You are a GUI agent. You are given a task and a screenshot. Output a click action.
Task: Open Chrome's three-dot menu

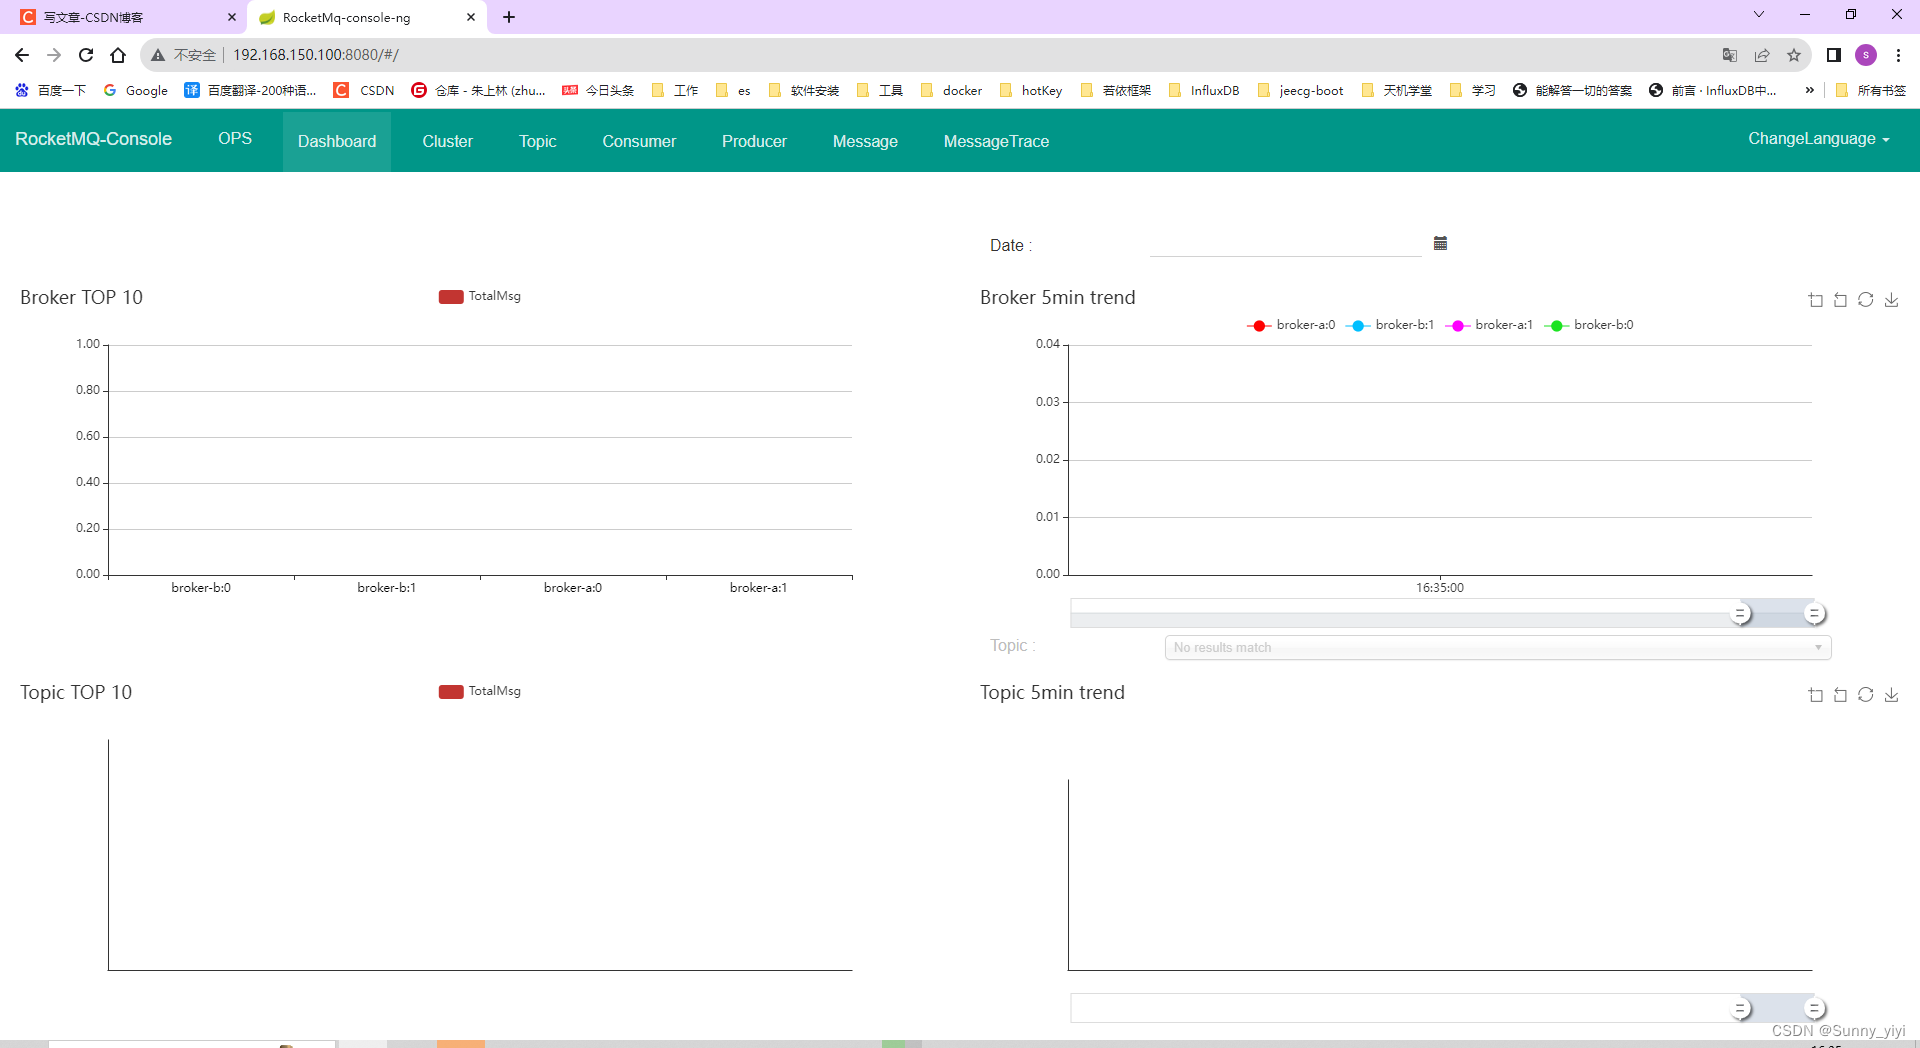tap(1898, 55)
